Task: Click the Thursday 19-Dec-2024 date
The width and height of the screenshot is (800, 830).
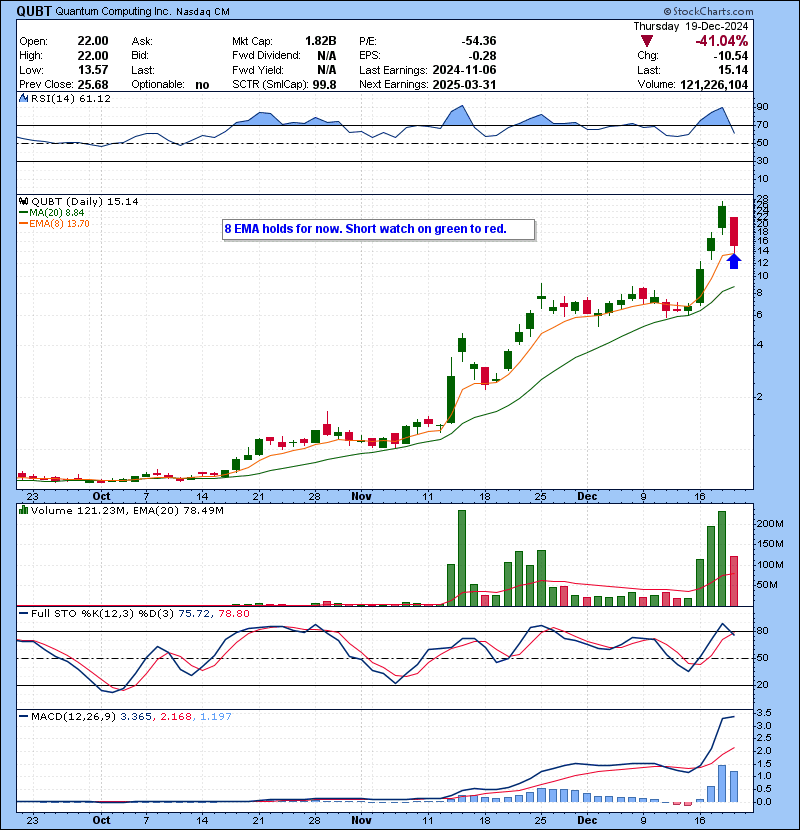Action: coord(691,26)
